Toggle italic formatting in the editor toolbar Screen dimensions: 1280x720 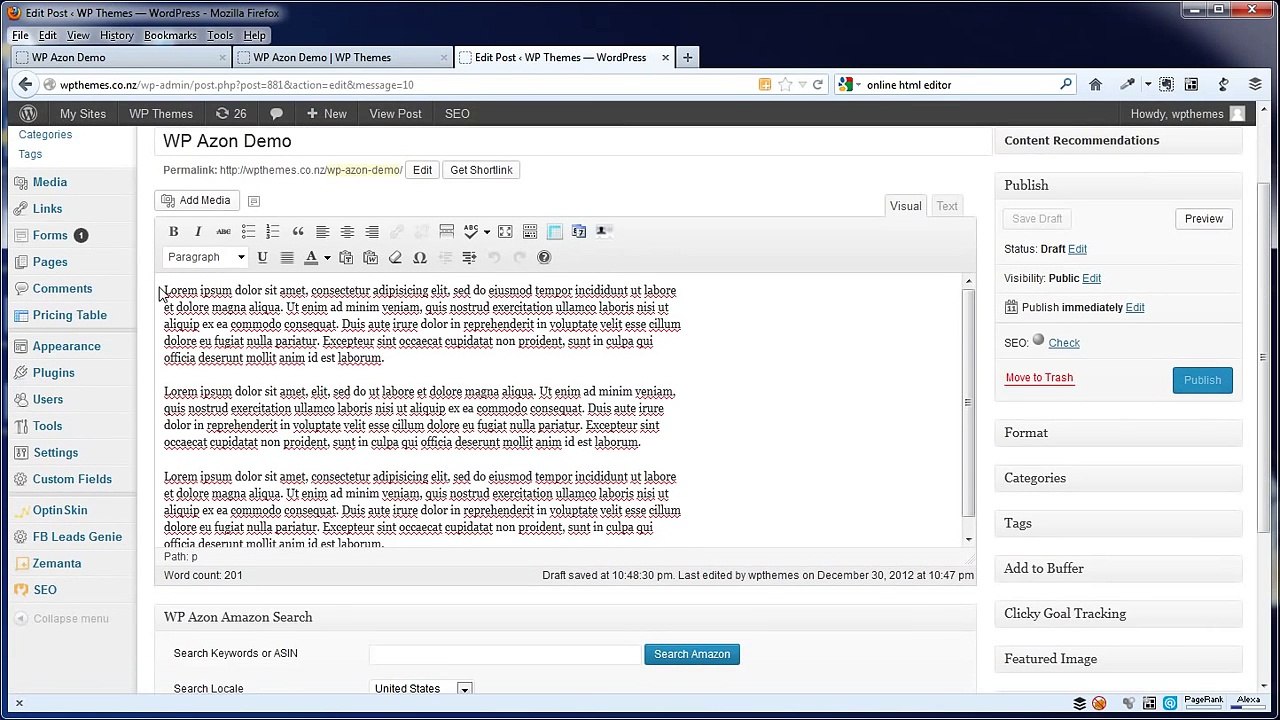[198, 231]
